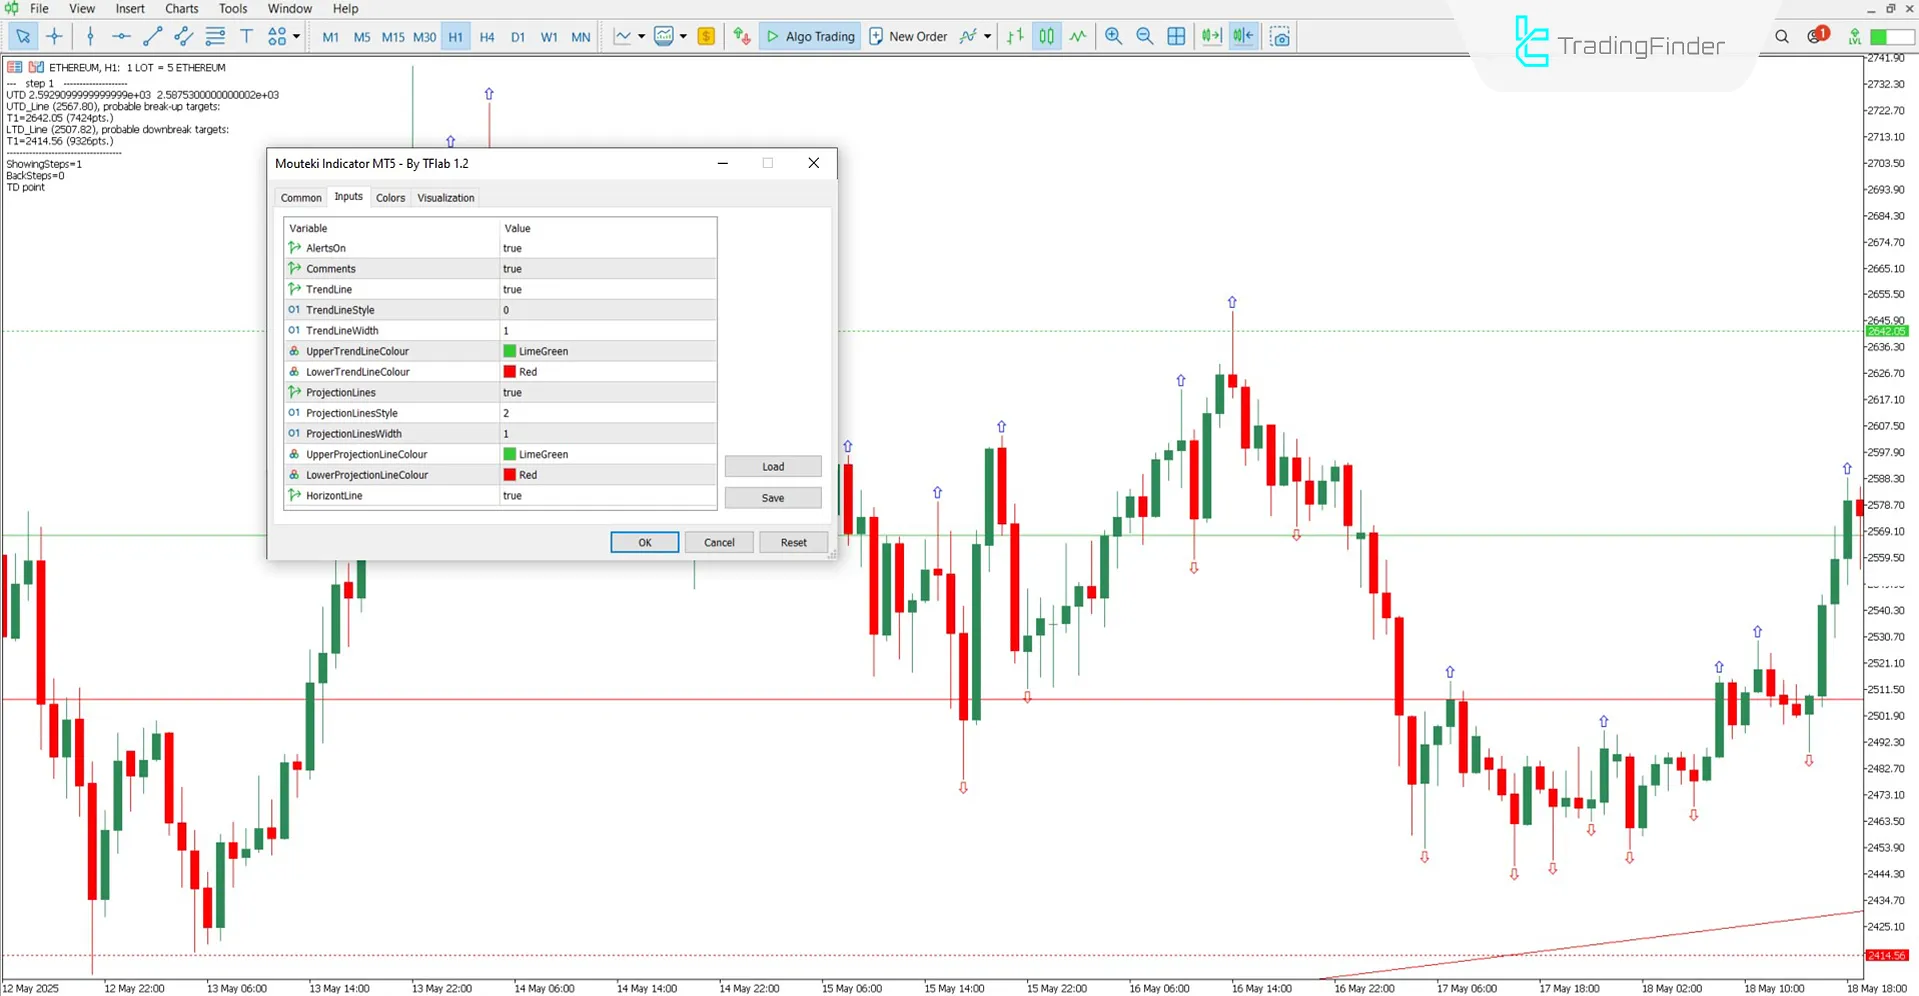This screenshot has width=1919, height=996.
Task: Click the Reset button in the dialog
Action: pos(792,541)
